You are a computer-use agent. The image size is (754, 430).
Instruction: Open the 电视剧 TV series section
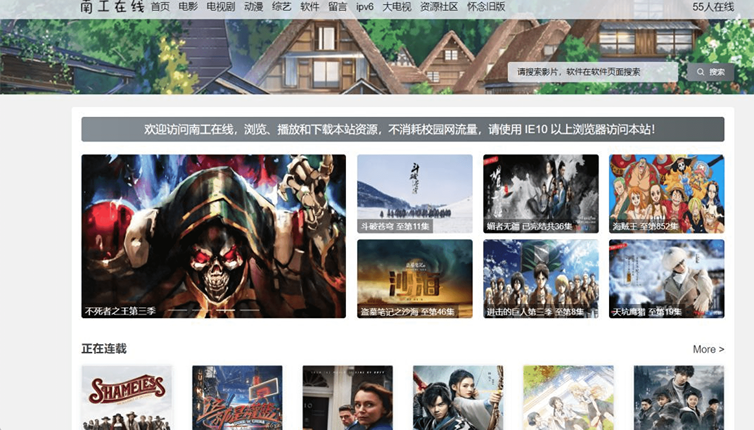[x=221, y=7]
